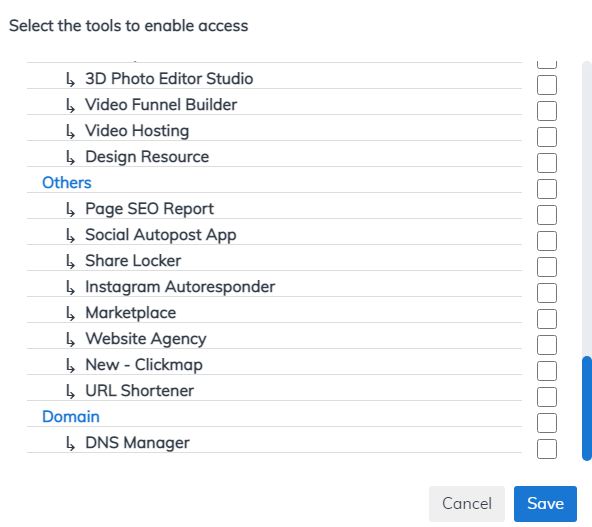Click the Others category heading
Viewport: 592px width, 527px height.
[x=67, y=183]
